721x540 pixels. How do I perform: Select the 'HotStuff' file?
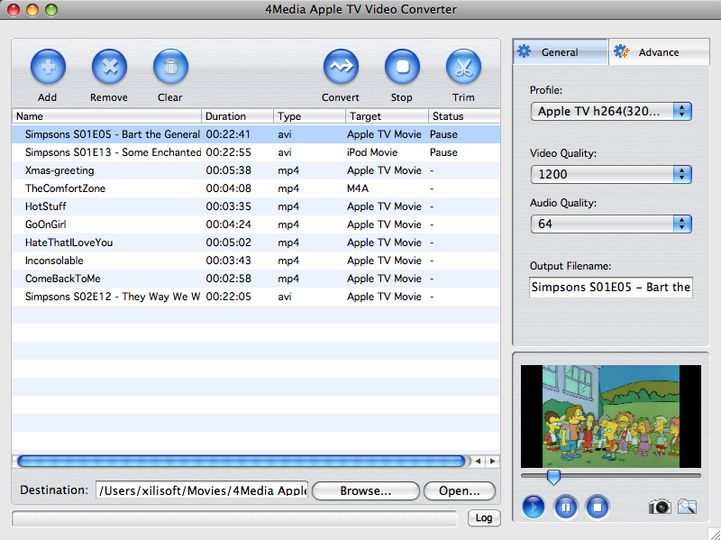tap(256, 206)
